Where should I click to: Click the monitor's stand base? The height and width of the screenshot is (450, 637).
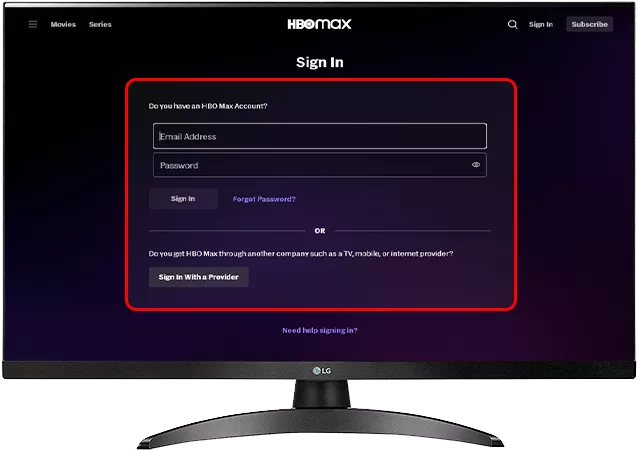pos(321,428)
